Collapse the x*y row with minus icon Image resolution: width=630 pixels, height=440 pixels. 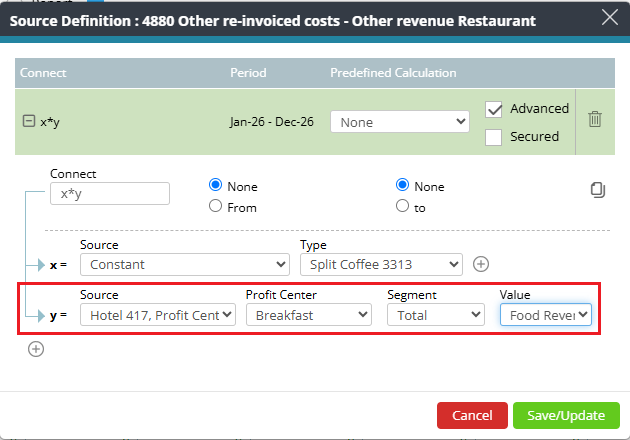click(29, 121)
